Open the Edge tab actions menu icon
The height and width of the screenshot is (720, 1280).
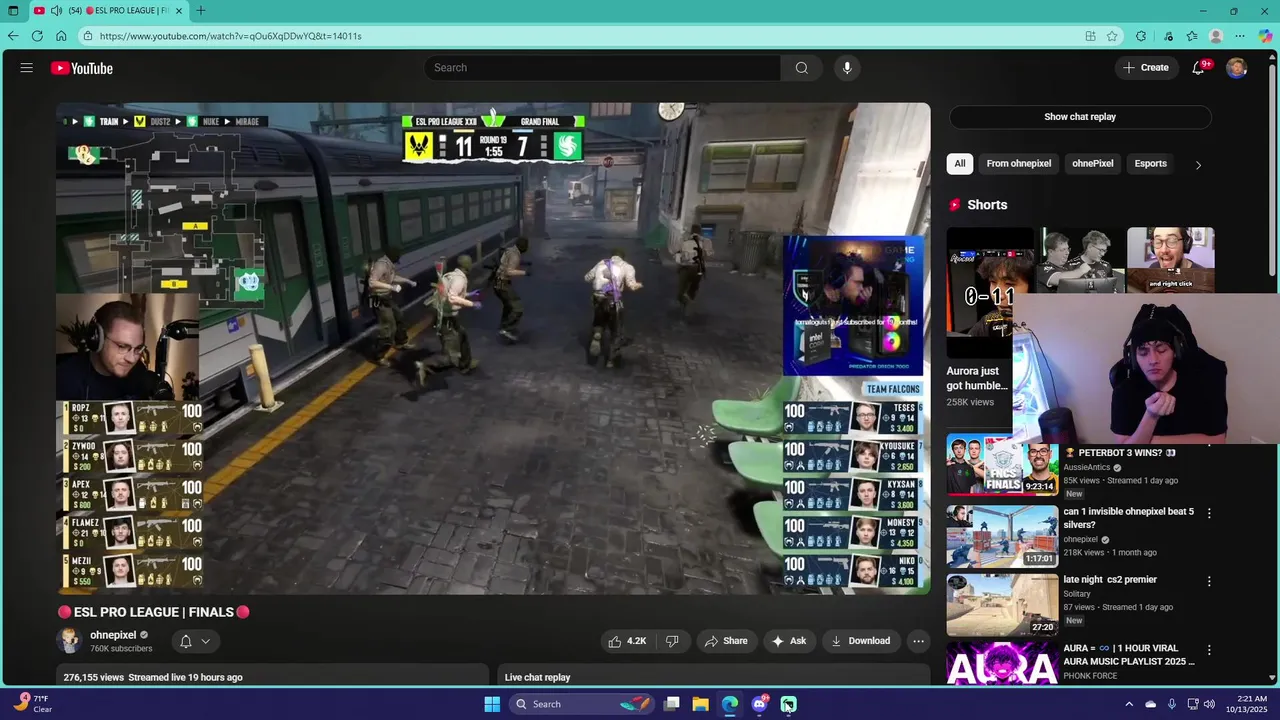tap(12, 11)
